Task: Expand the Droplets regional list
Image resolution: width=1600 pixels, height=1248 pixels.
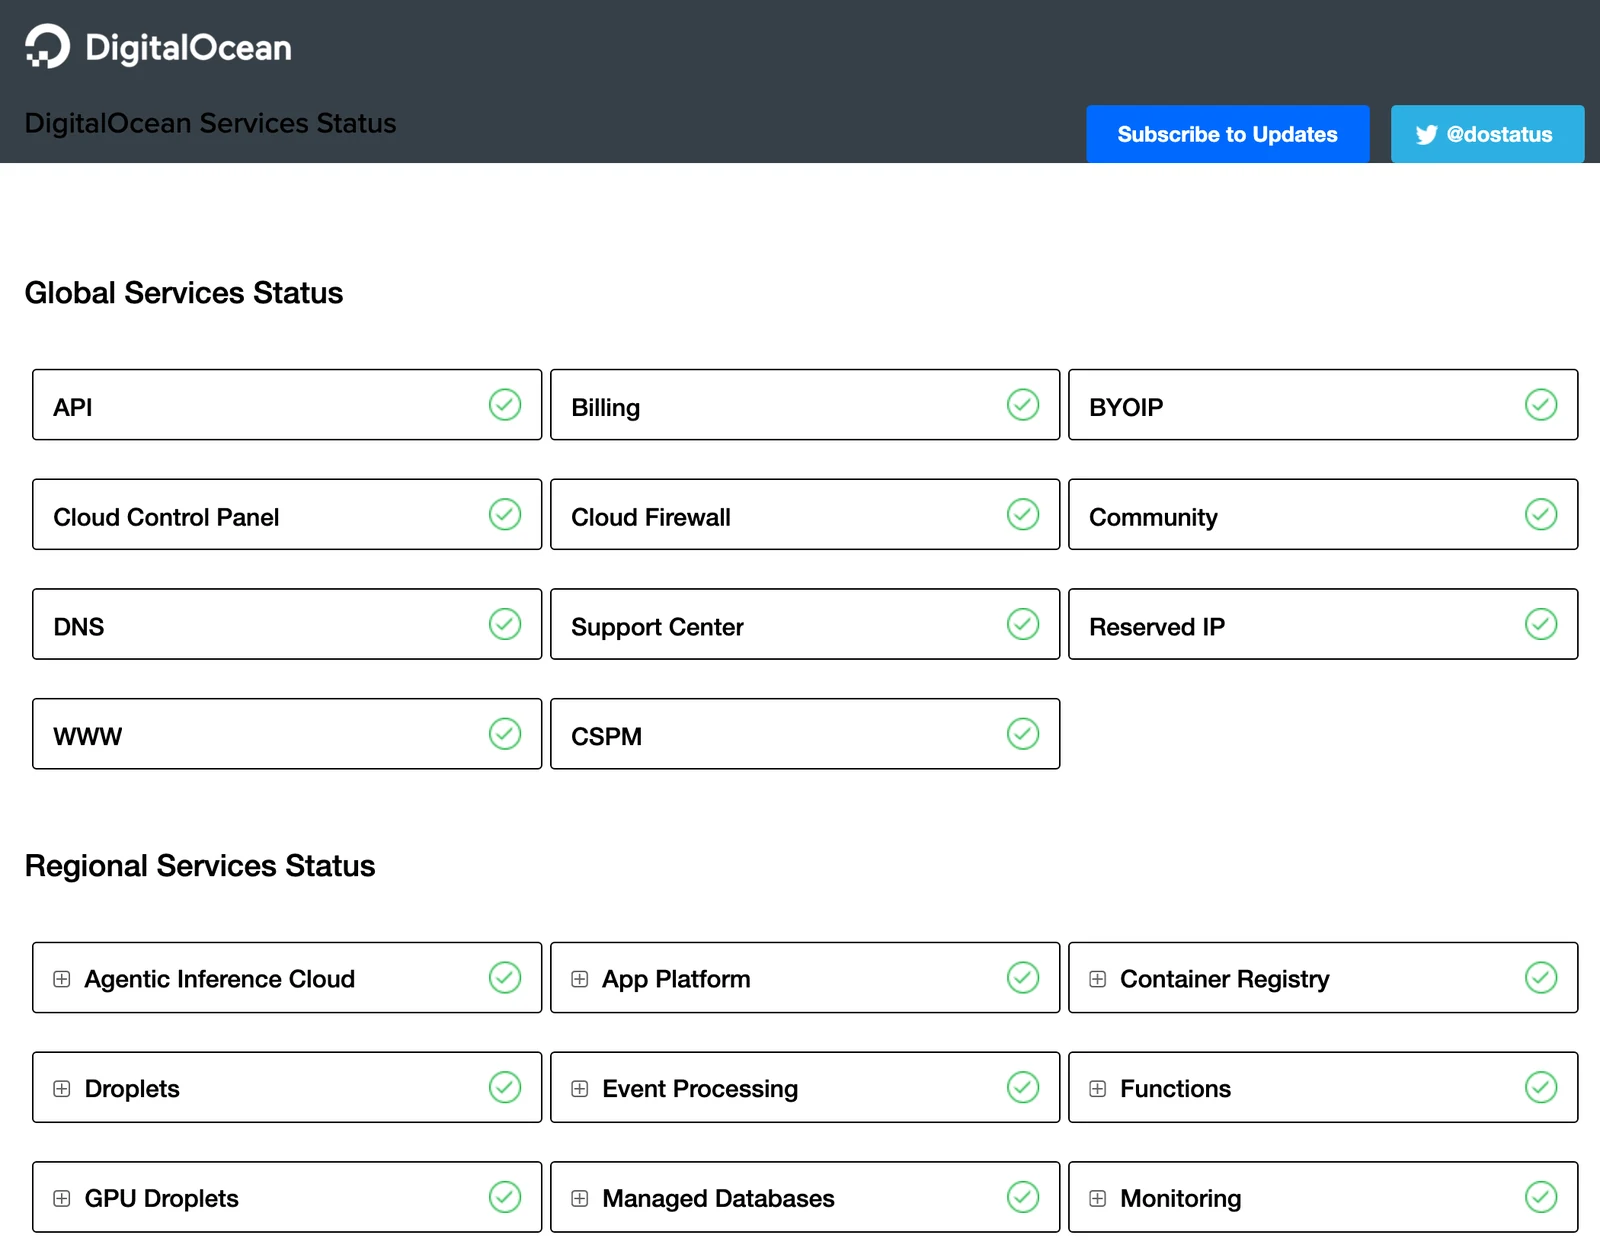Action: click(x=62, y=1089)
